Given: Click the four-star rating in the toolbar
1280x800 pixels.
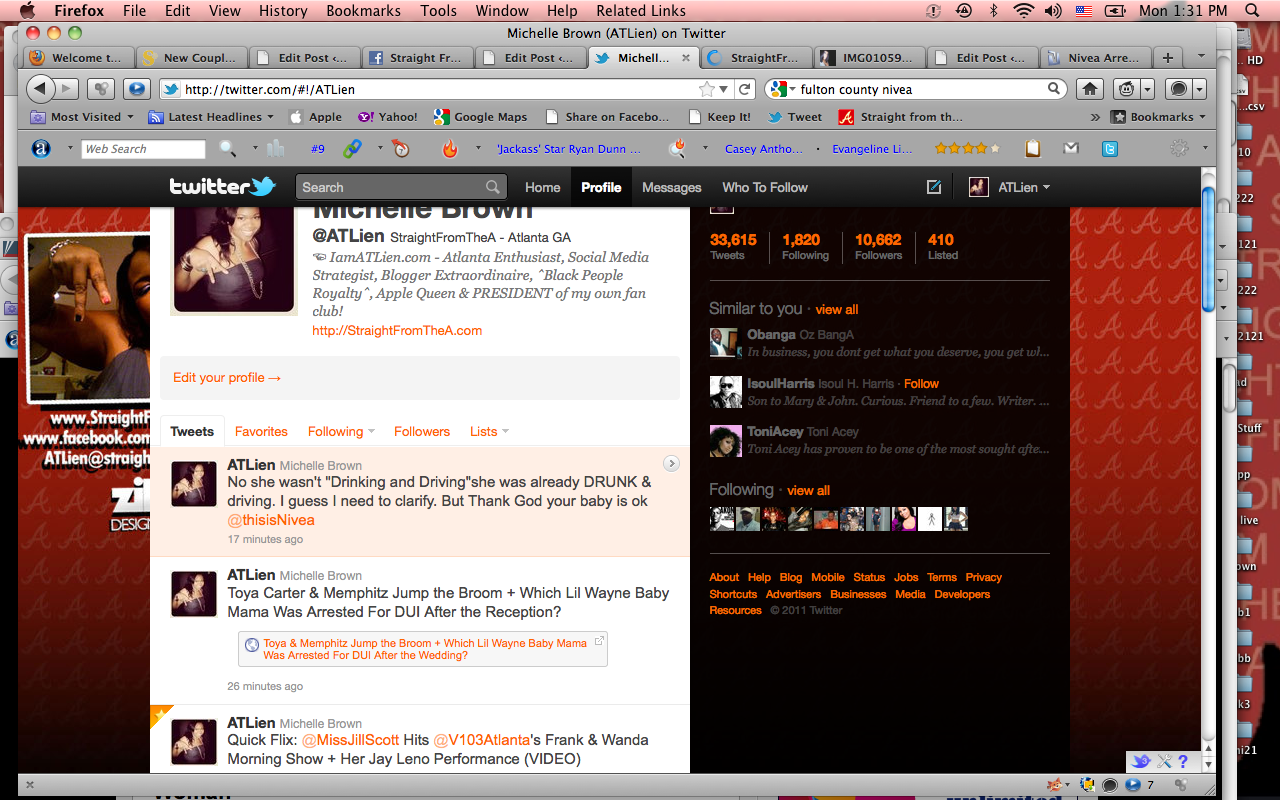Looking at the screenshot, I should [966, 149].
